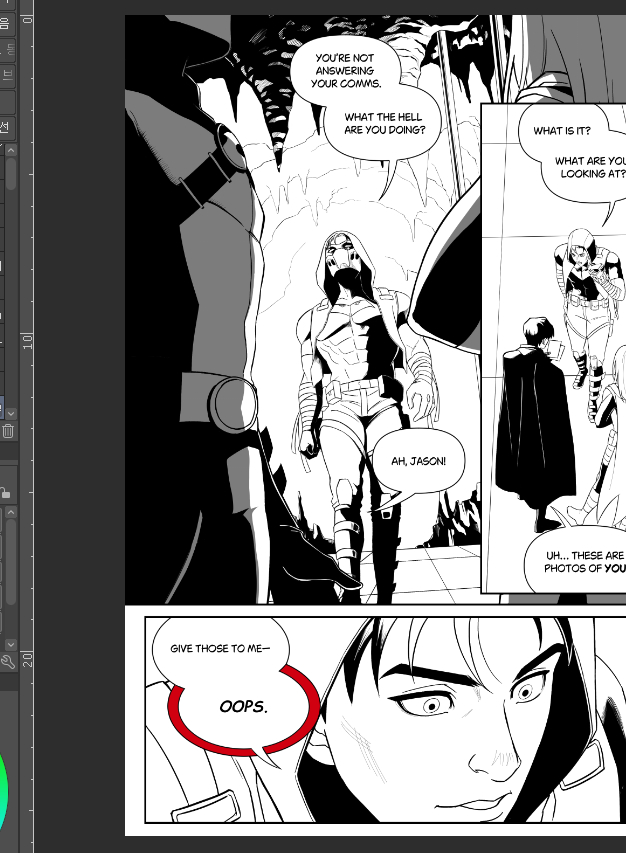Click the red OOPS speech bubble
This screenshot has height=853, width=626.
pyautogui.click(x=245, y=707)
